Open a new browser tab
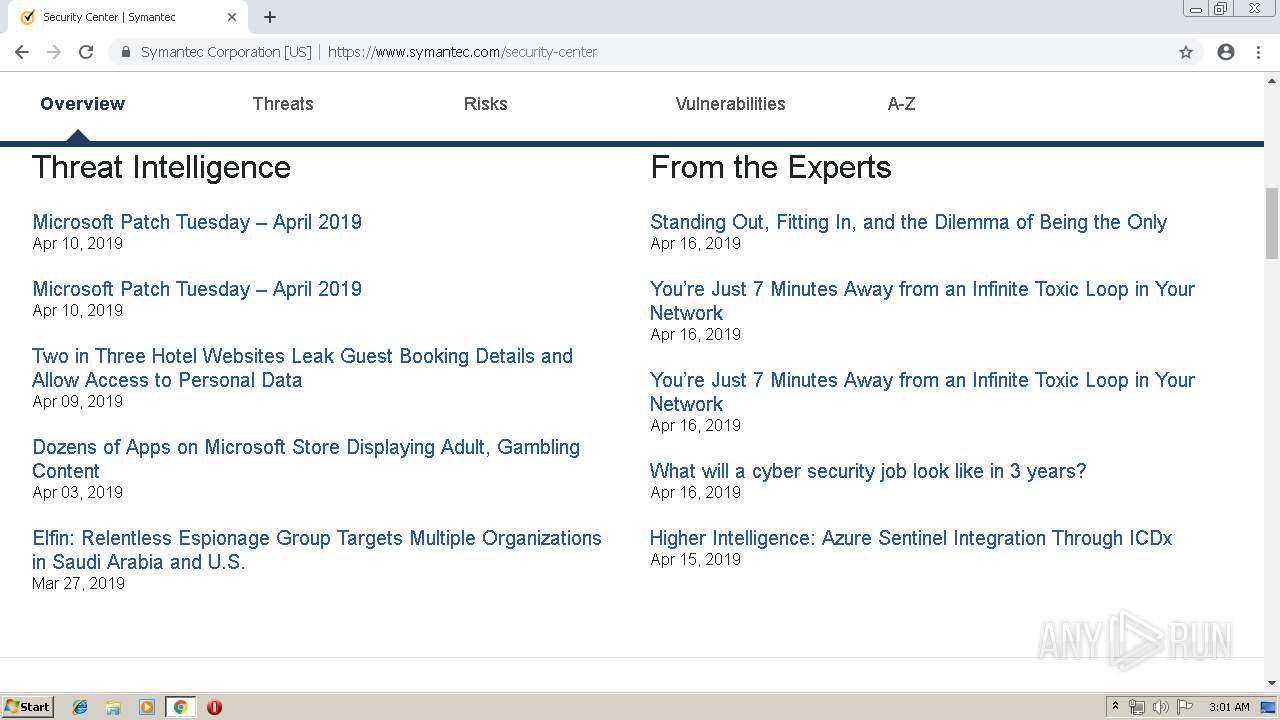 point(270,17)
